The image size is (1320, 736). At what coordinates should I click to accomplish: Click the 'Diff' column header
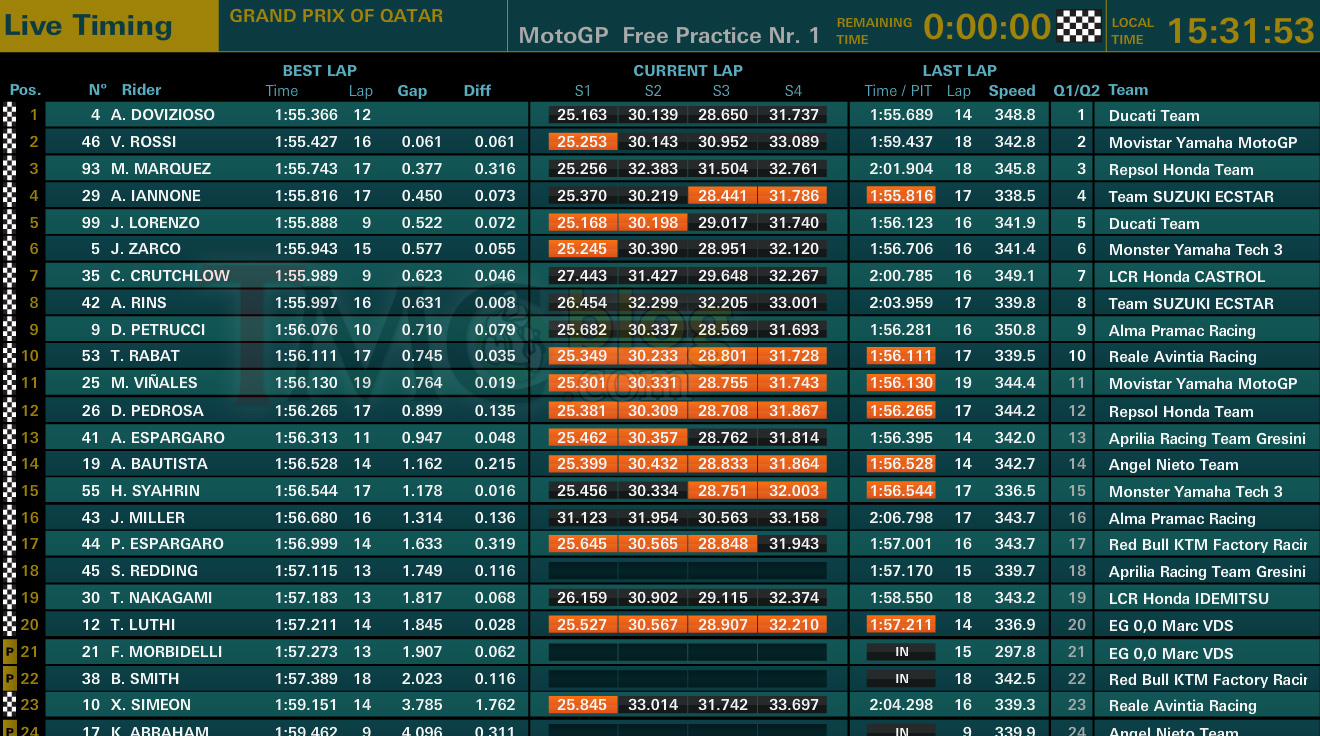pos(477,90)
